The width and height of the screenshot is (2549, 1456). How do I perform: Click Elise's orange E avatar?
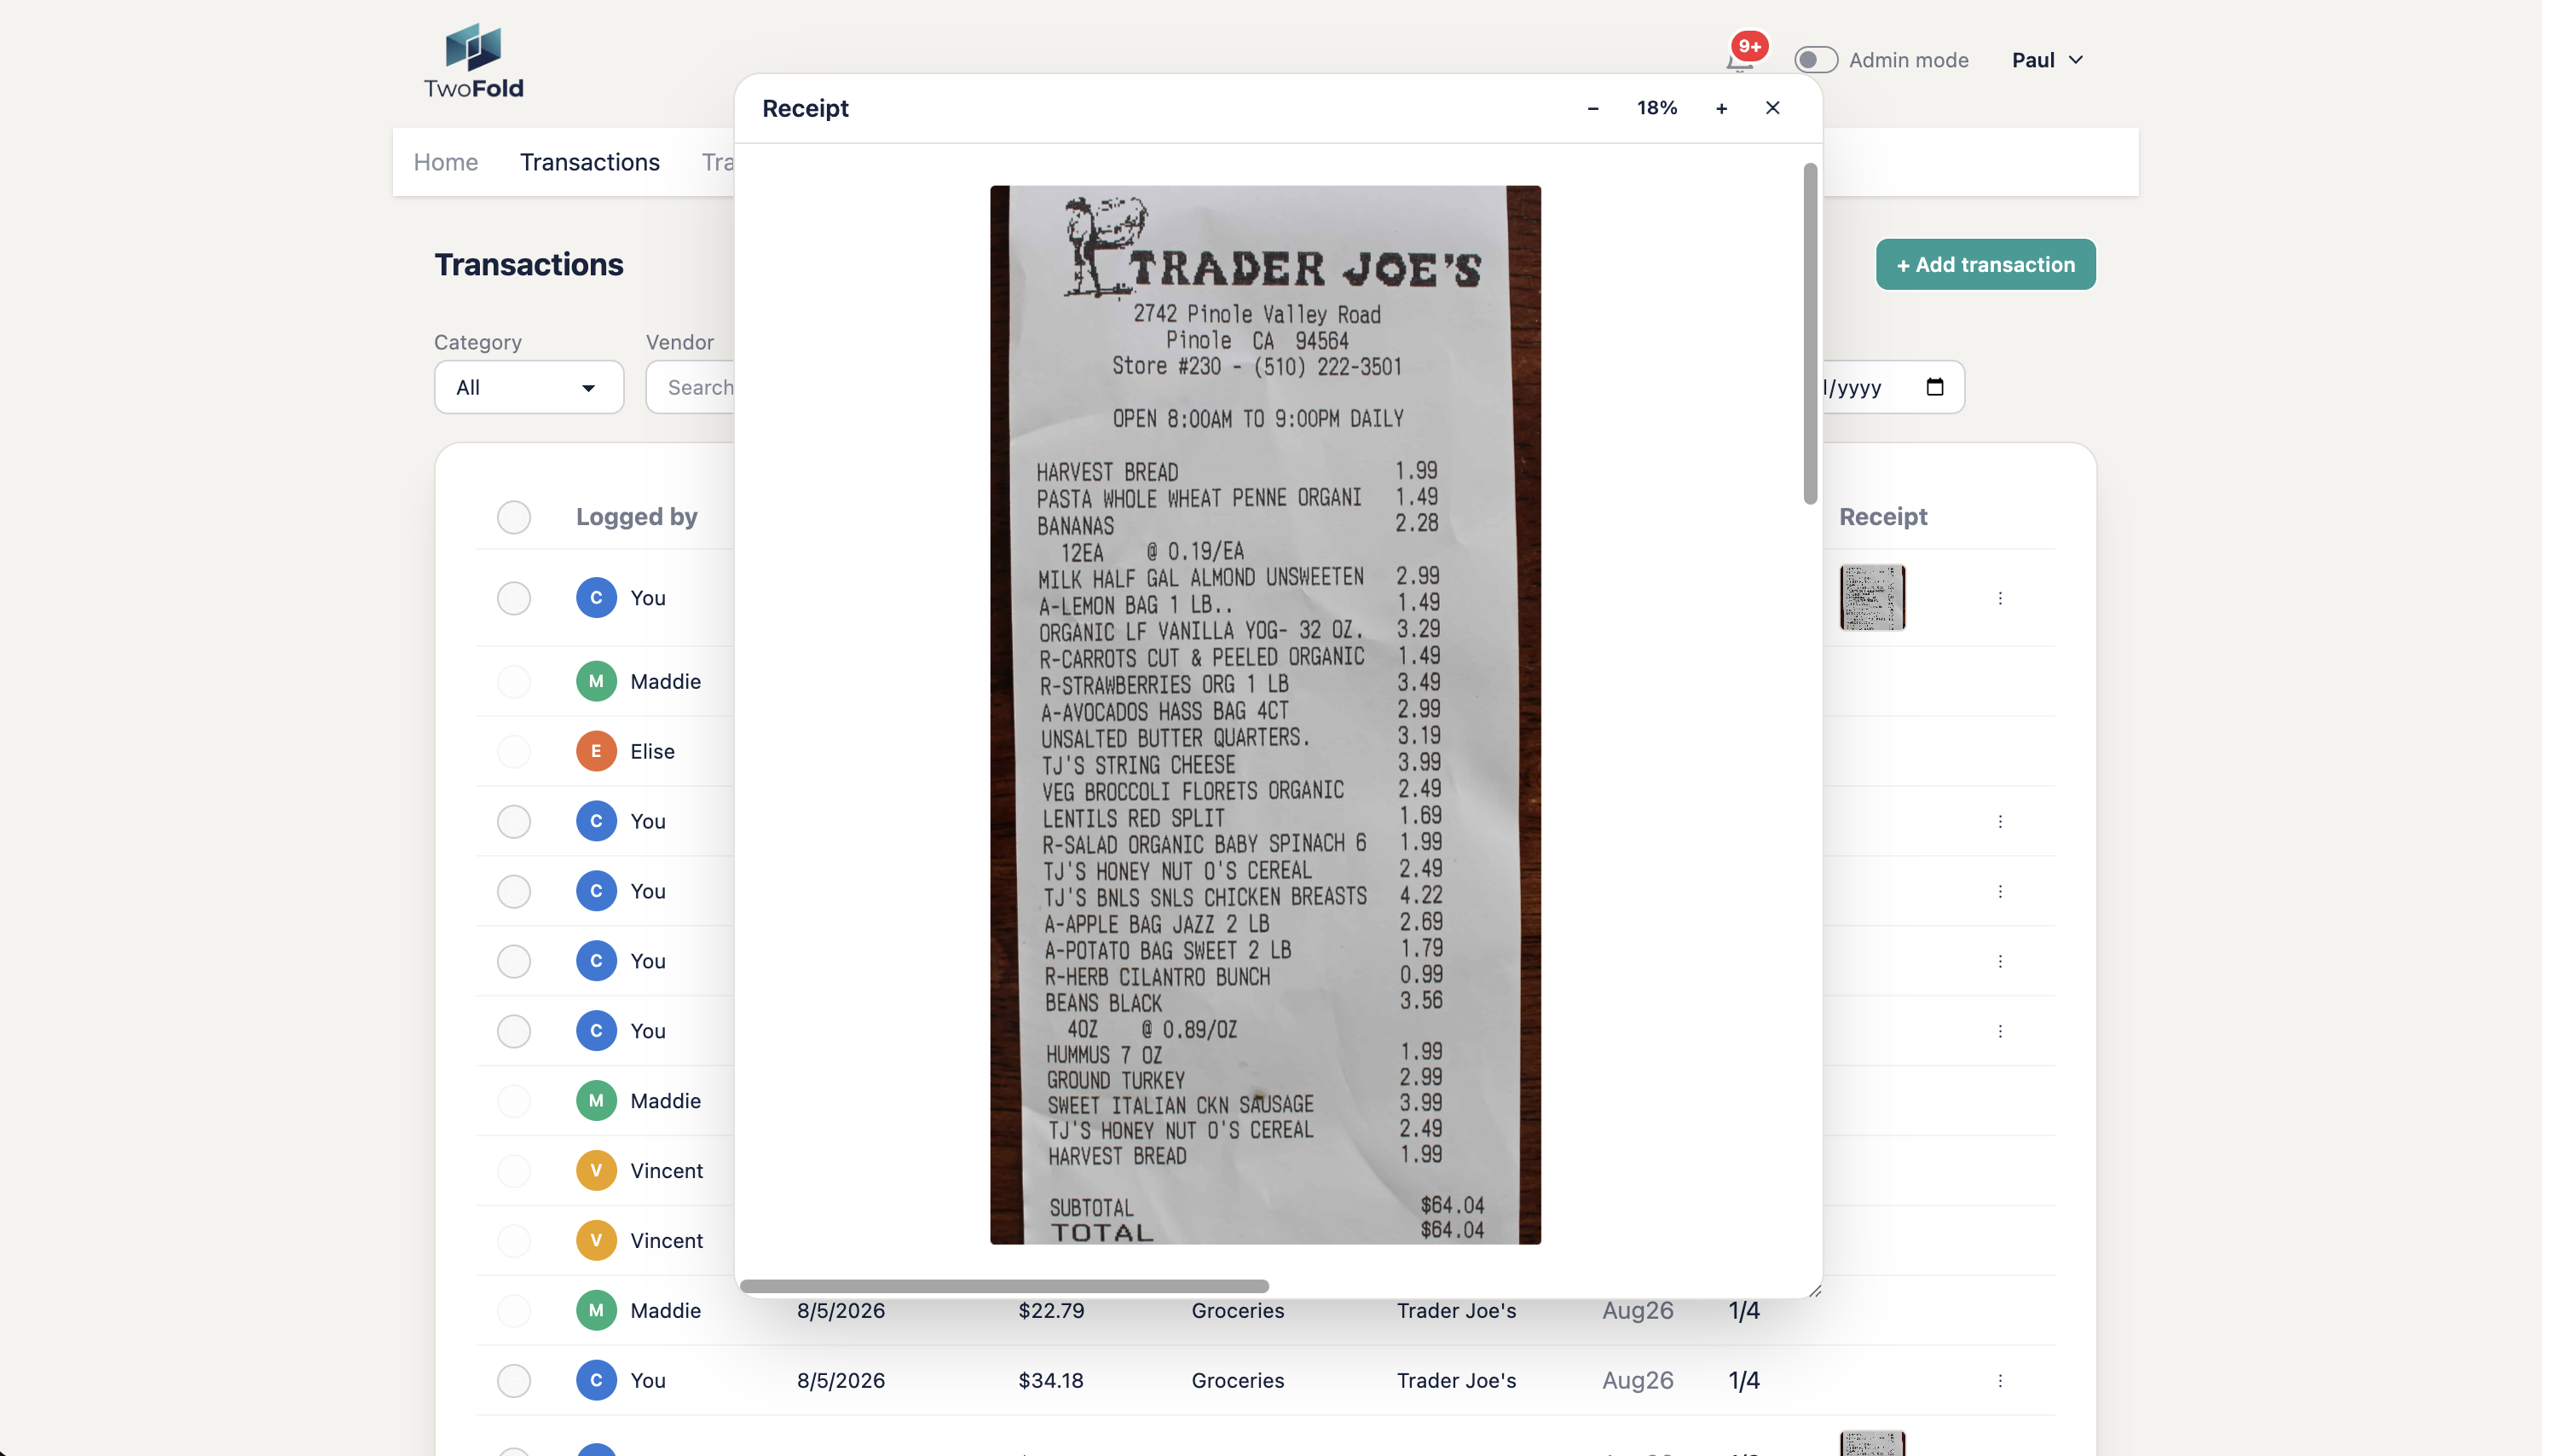[596, 751]
